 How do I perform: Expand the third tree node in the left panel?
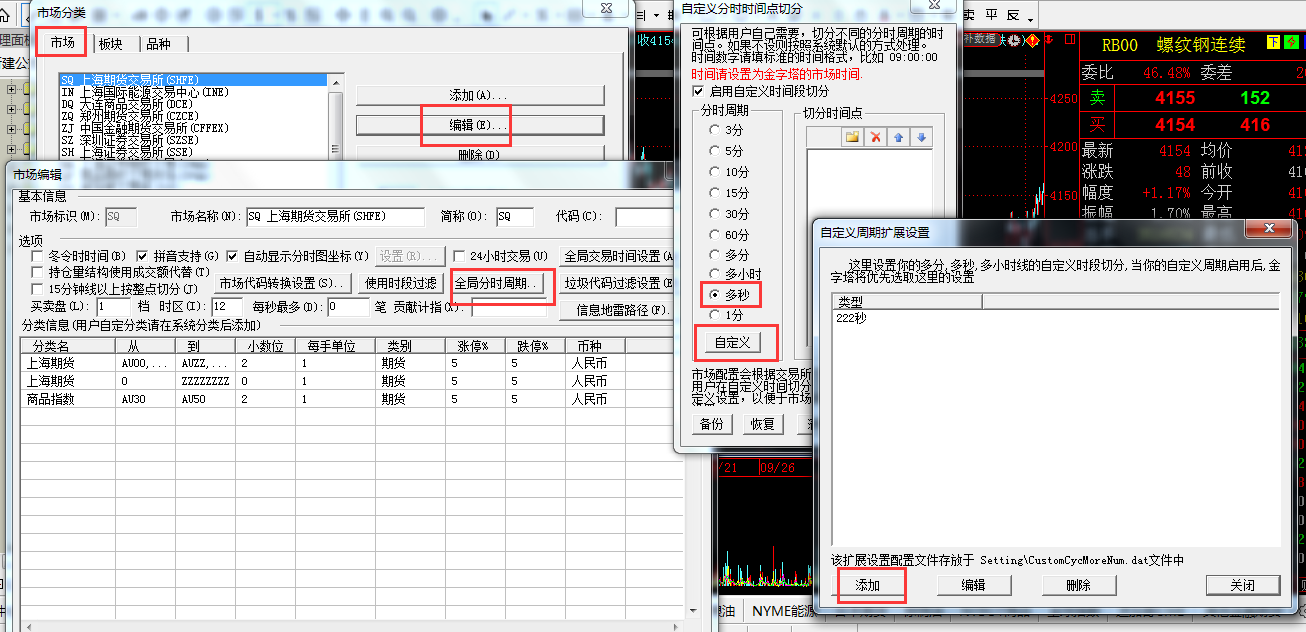tap(12, 131)
